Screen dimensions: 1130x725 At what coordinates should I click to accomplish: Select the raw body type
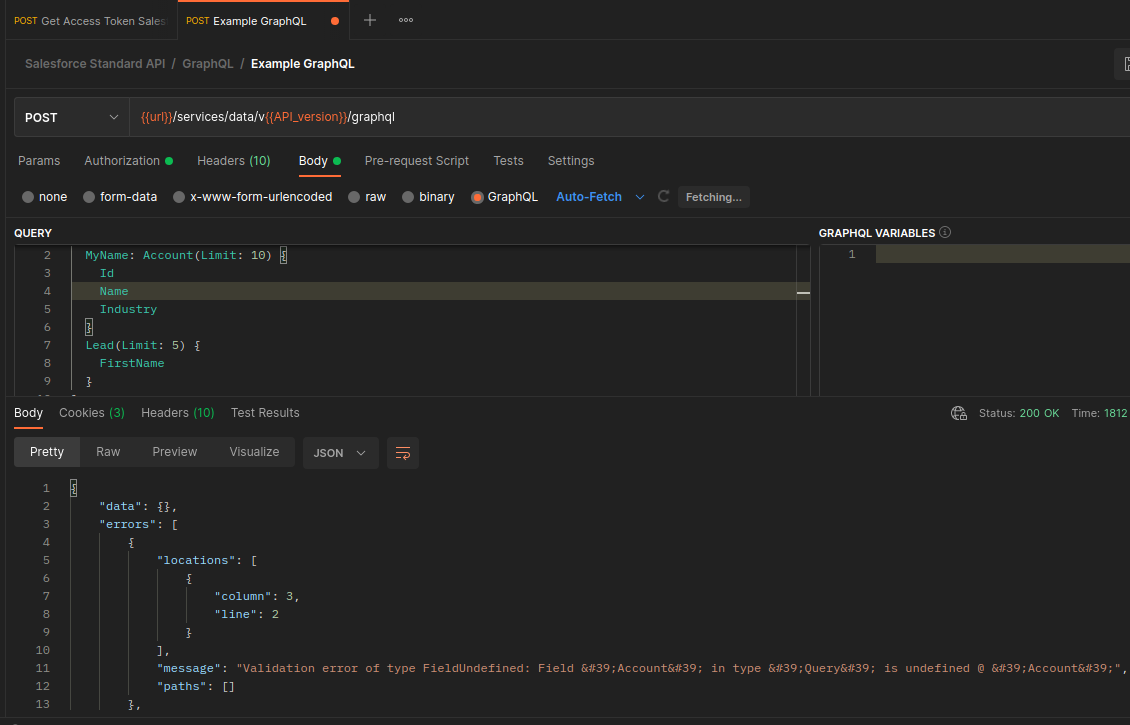tap(355, 197)
